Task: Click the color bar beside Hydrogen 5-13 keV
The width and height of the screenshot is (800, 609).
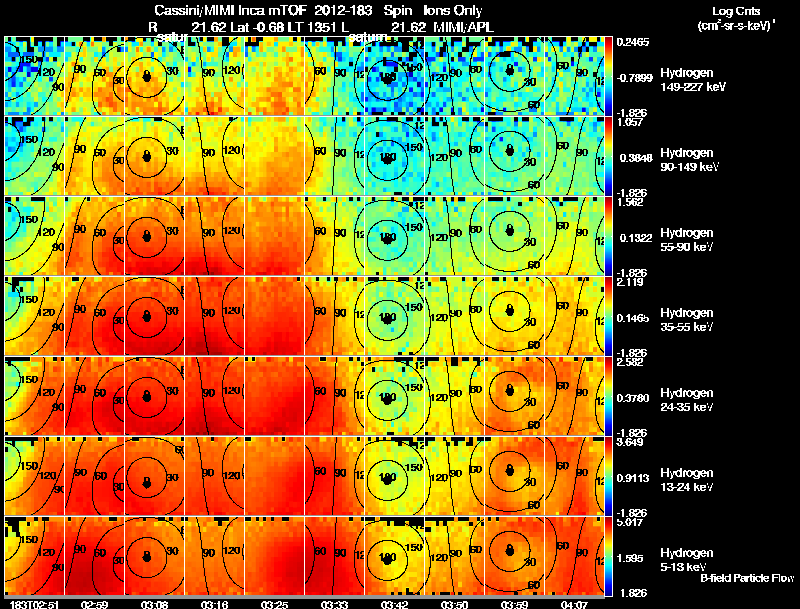Action: coord(608,556)
